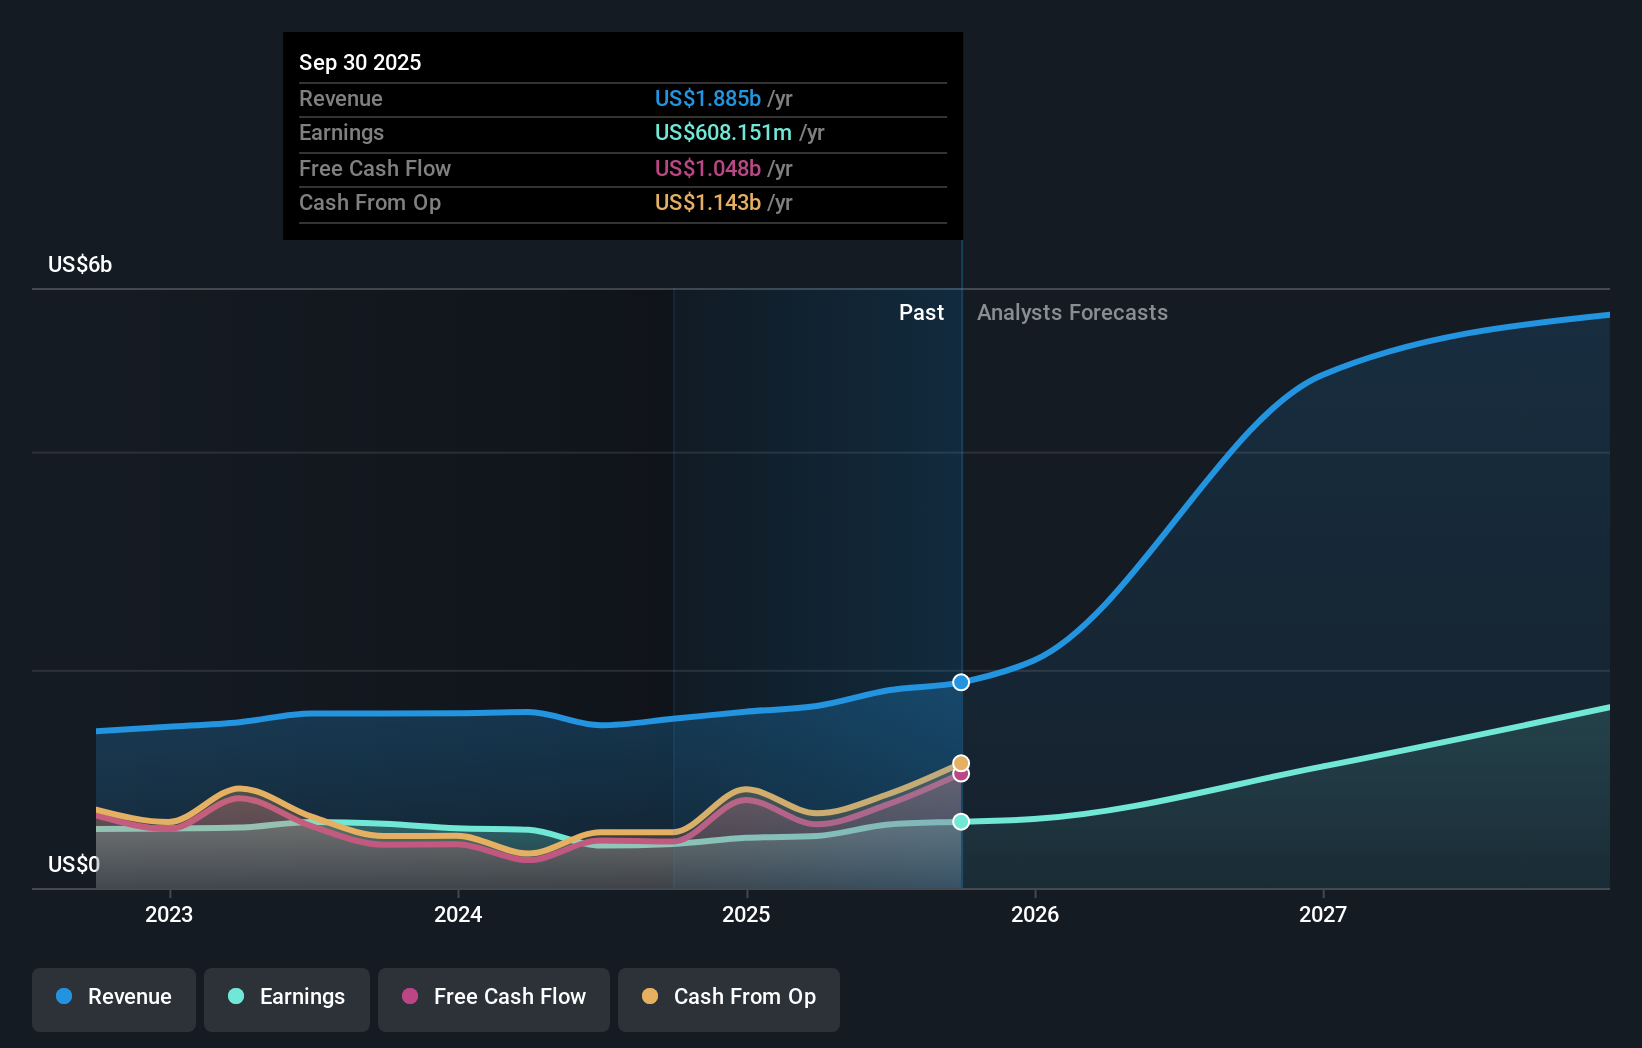The height and width of the screenshot is (1048, 1642).
Task: Toggle the Free Cash Flow legend button
Action: 494,999
